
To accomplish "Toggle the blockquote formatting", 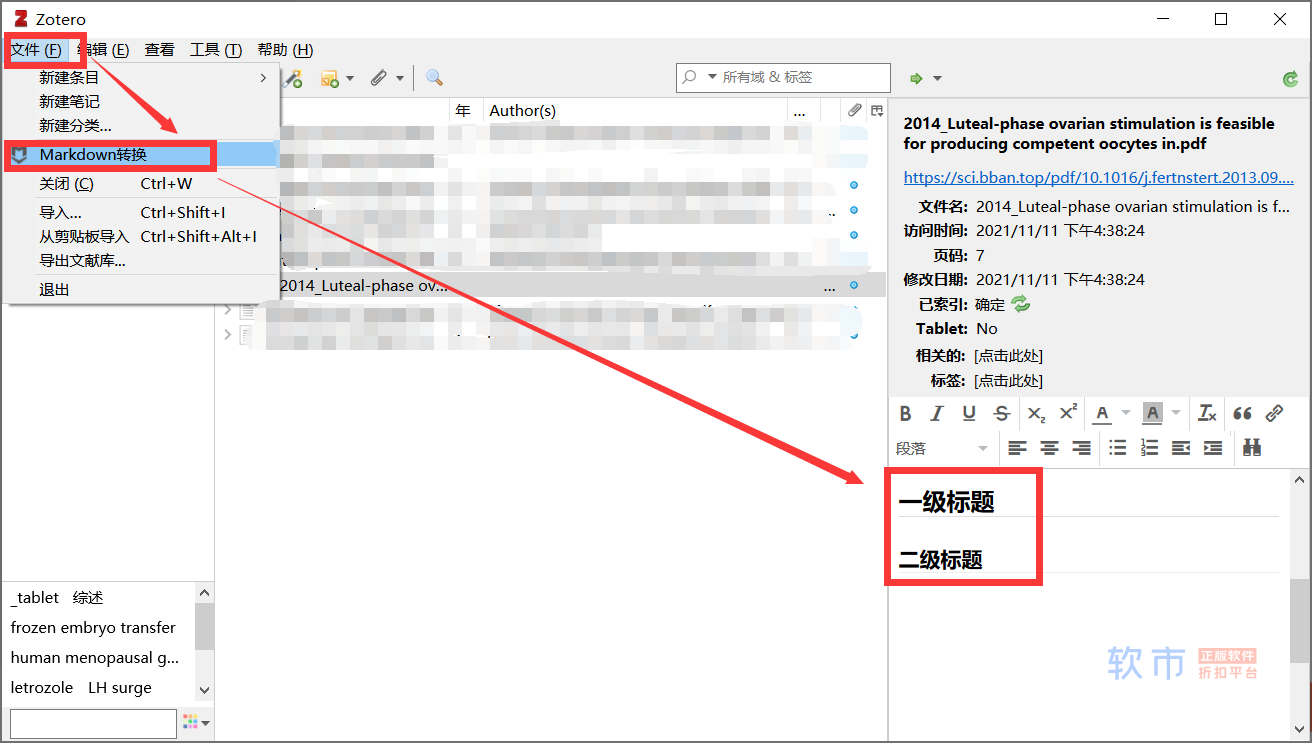I will coord(1242,413).
